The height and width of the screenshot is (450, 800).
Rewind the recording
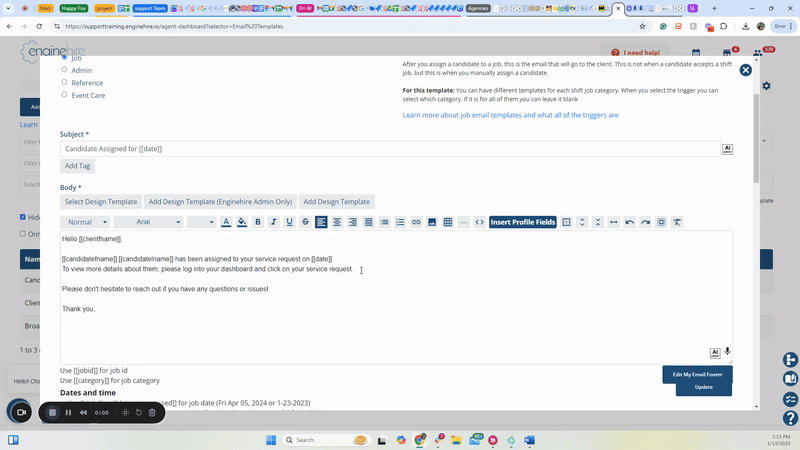pos(83,413)
